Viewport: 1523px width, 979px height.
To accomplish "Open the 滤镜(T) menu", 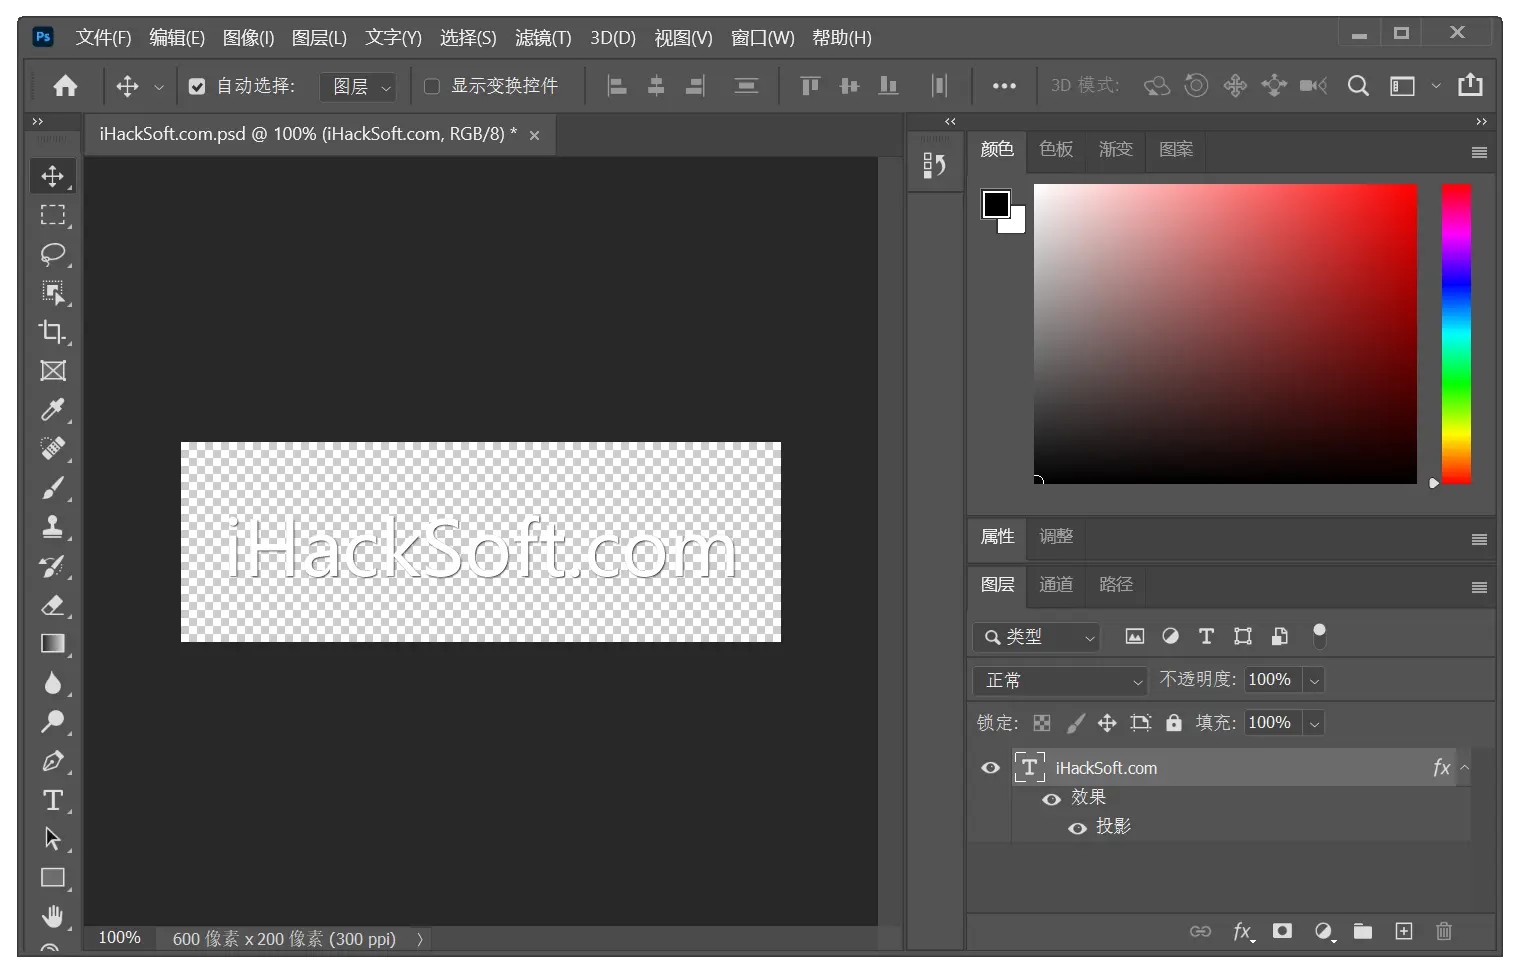I will 543,38.
